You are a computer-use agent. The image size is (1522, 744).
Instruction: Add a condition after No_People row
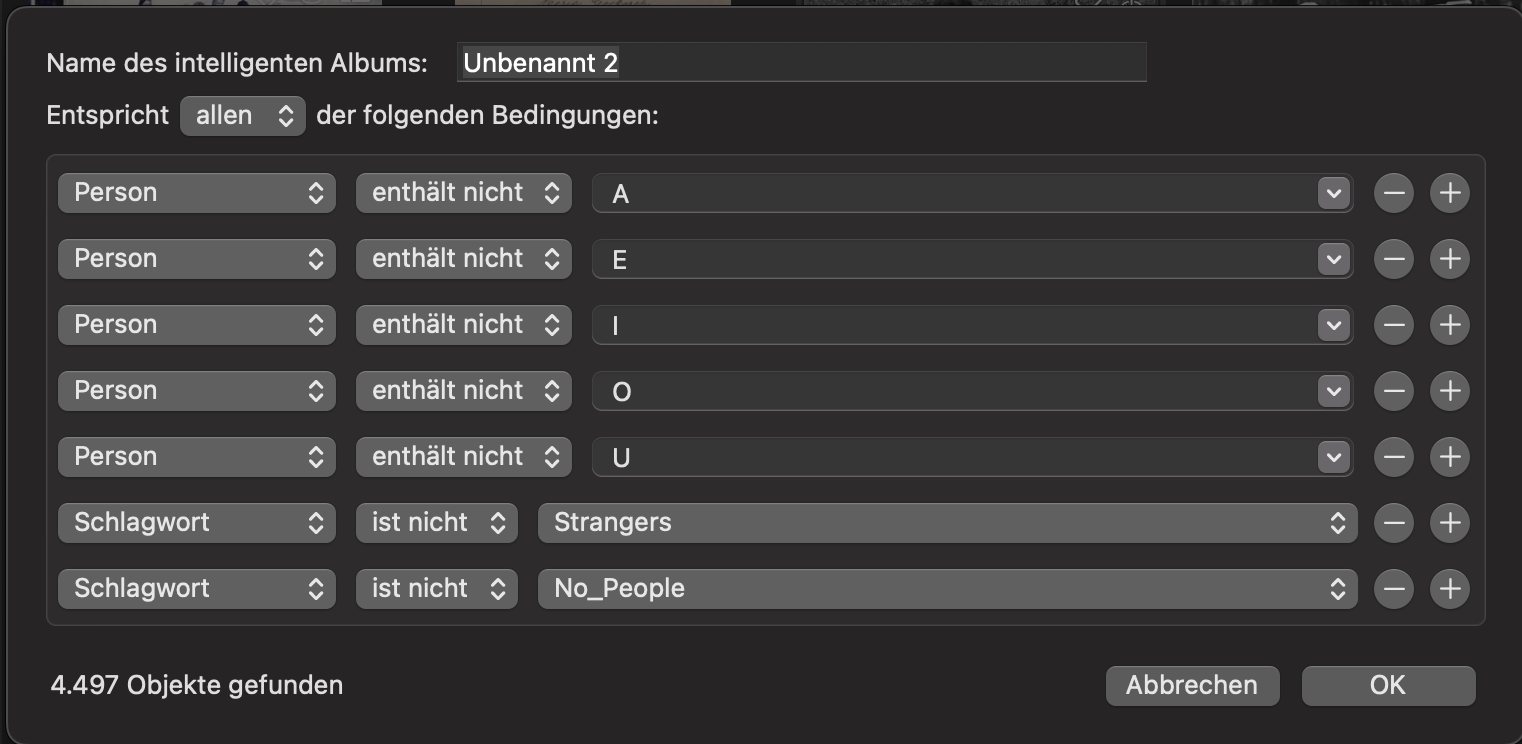[x=1449, y=589]
